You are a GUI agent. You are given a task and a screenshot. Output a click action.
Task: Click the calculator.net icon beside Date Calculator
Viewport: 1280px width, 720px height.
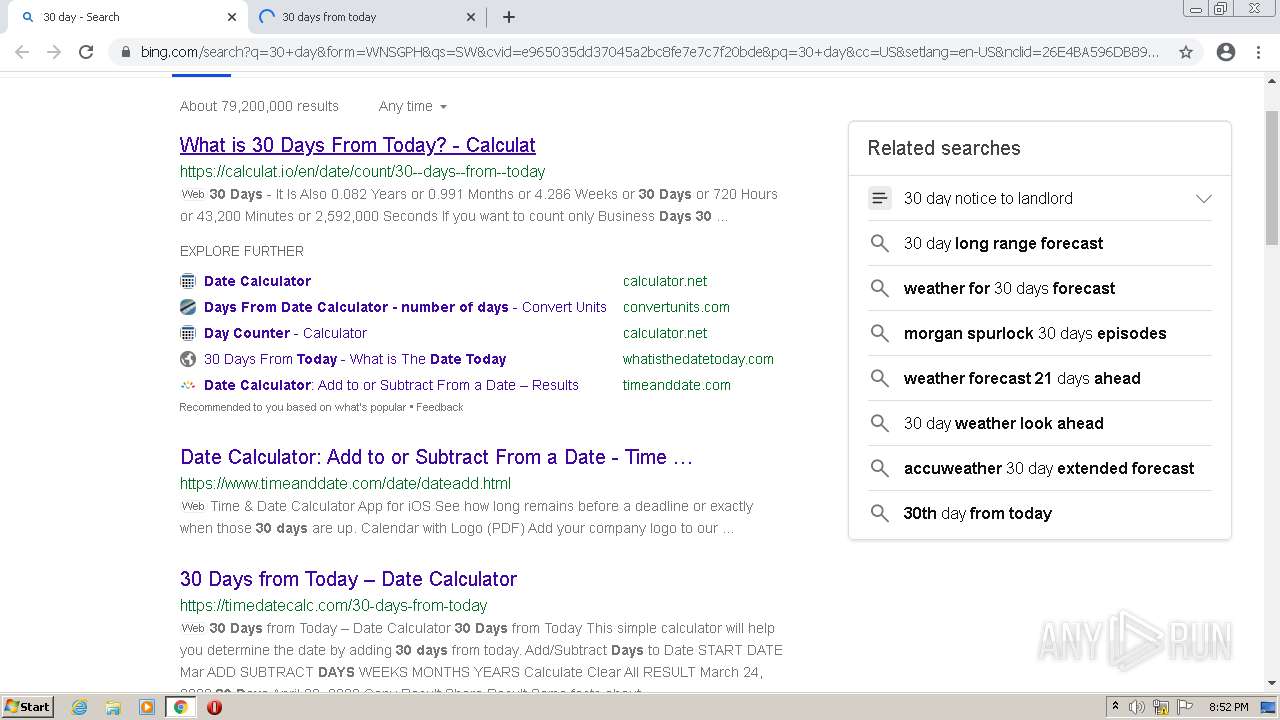tap(188, 281)
